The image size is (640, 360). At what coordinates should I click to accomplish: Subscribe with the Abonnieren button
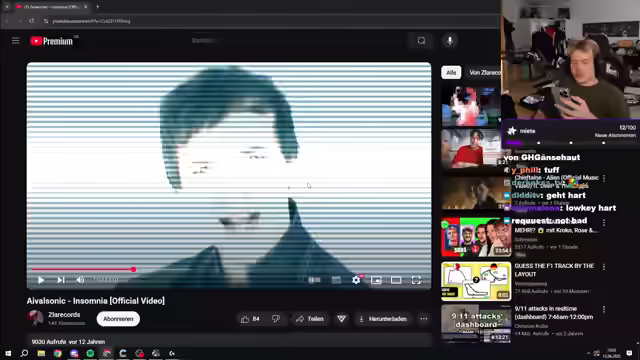pyautogui.click(x=118, y=319)
